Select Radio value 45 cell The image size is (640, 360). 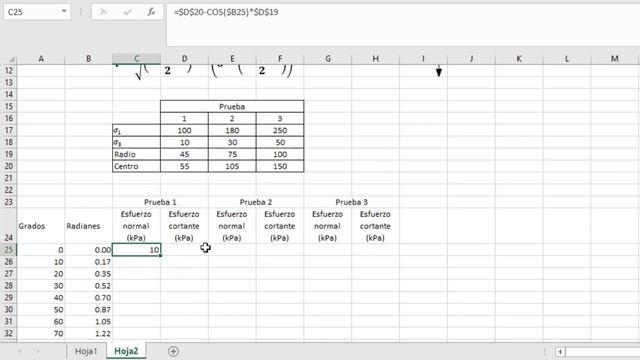coord(184,154)
